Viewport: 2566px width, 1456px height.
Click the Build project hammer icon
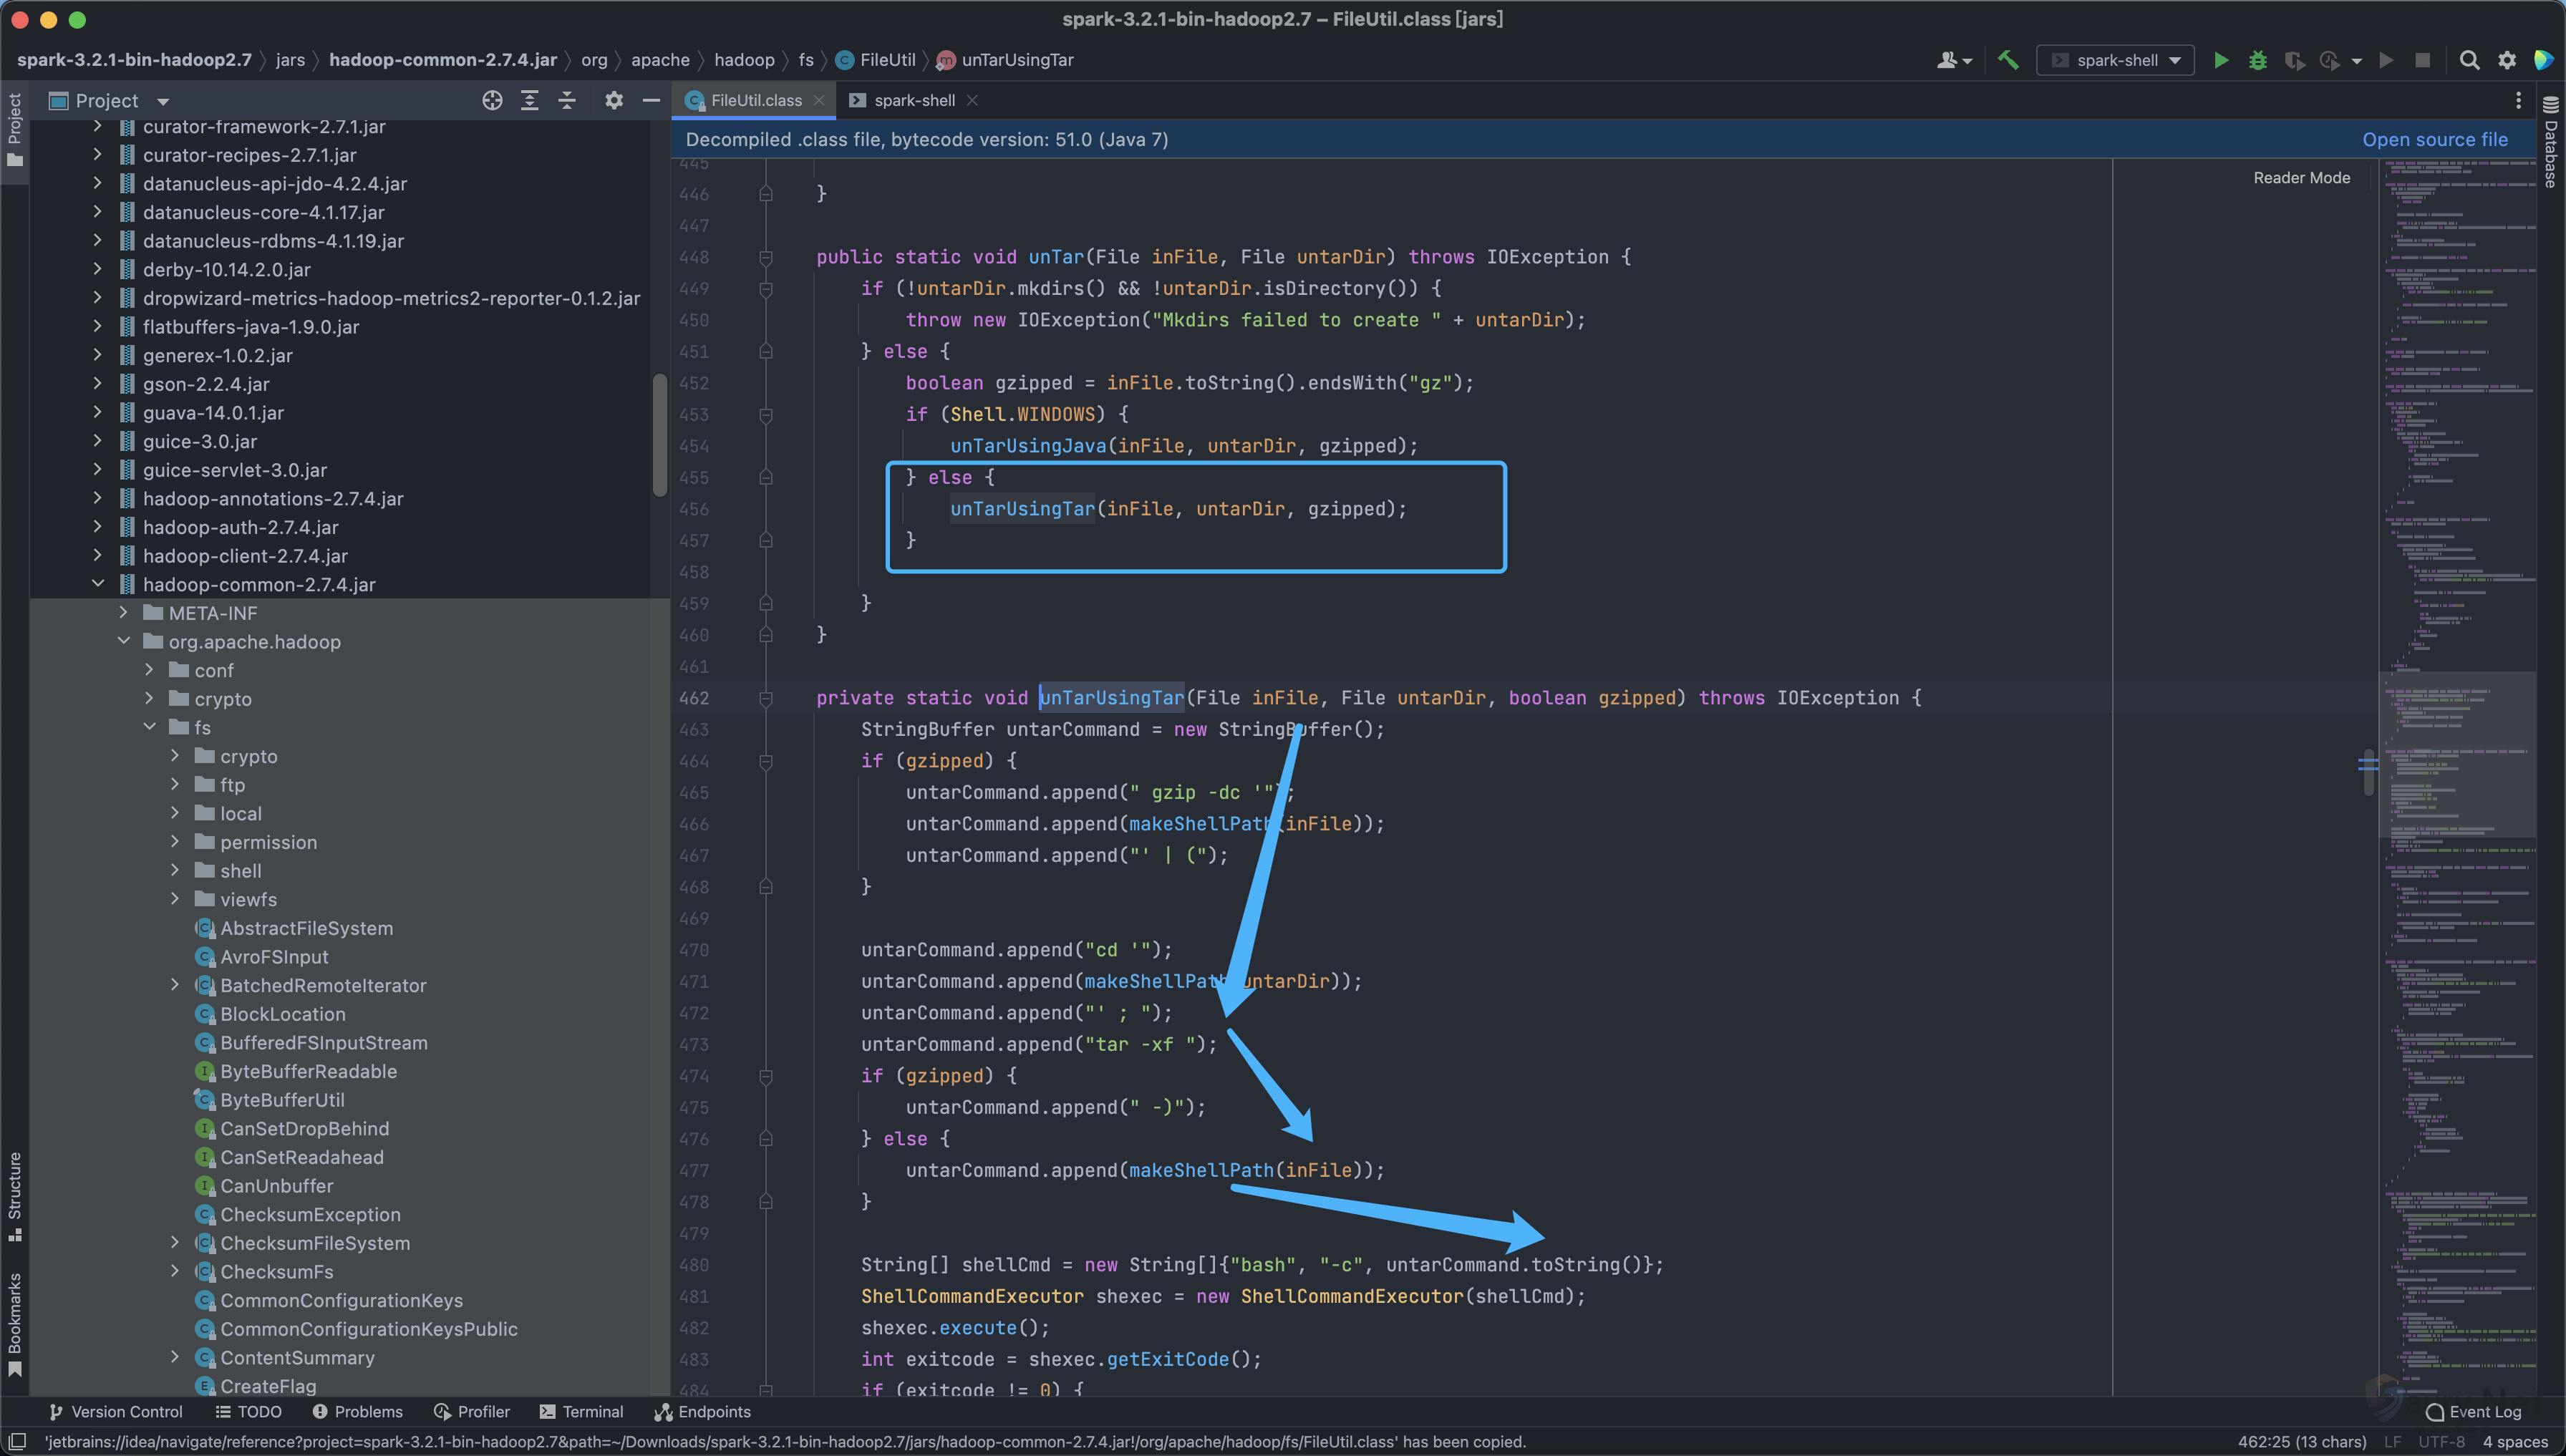[2008, 60]
